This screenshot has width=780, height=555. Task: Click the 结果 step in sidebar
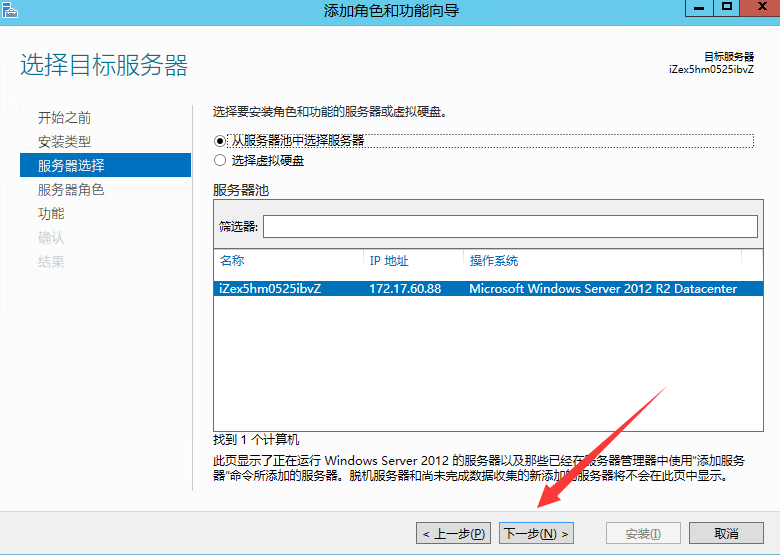click(51, 262)
